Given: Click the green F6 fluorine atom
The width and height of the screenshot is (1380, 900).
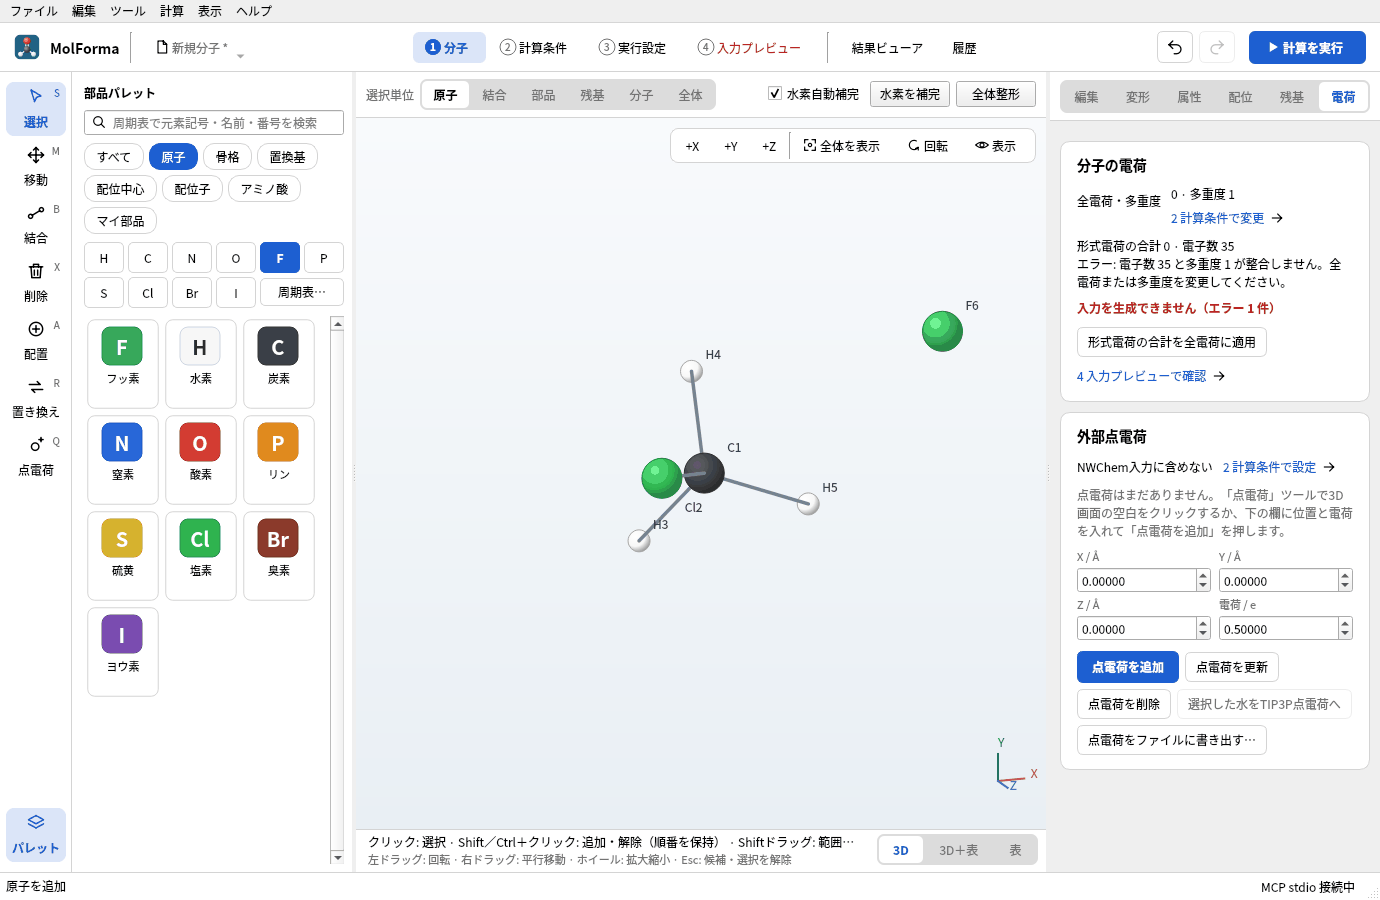Looking at the screenshot, I should [x=942, y=331].
